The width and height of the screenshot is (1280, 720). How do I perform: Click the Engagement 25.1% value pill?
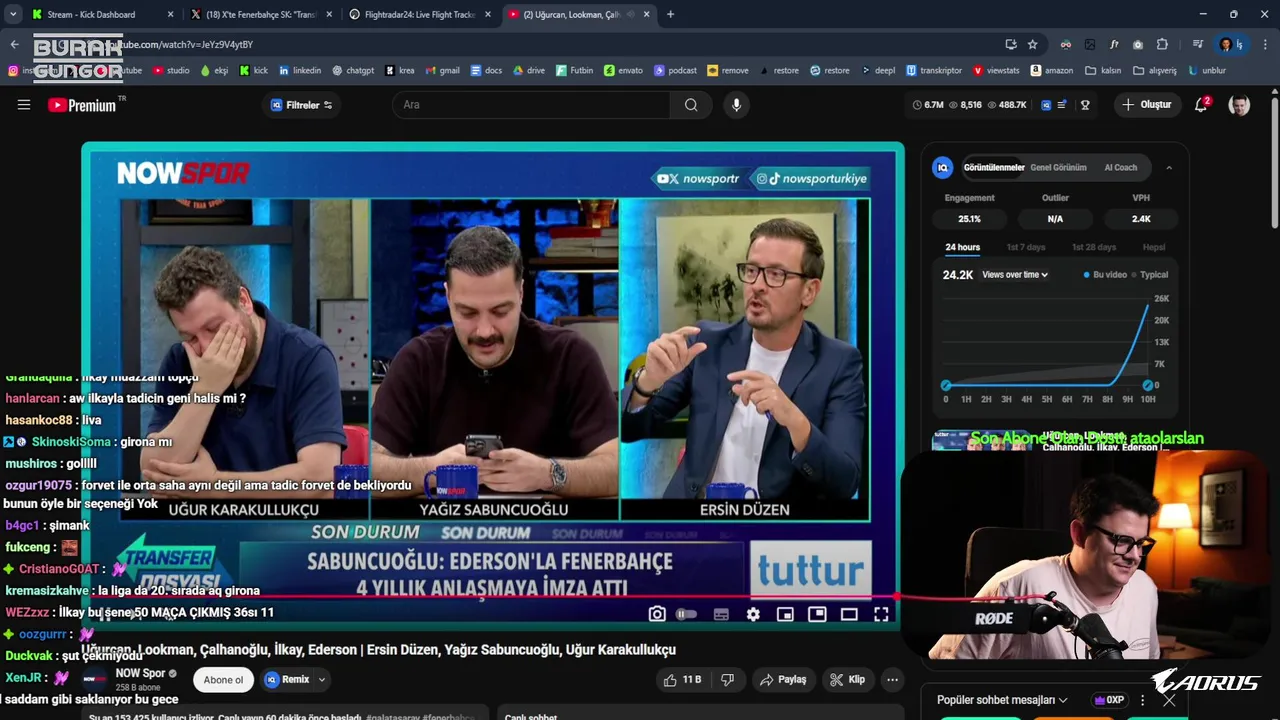click(x=969, y=219)
